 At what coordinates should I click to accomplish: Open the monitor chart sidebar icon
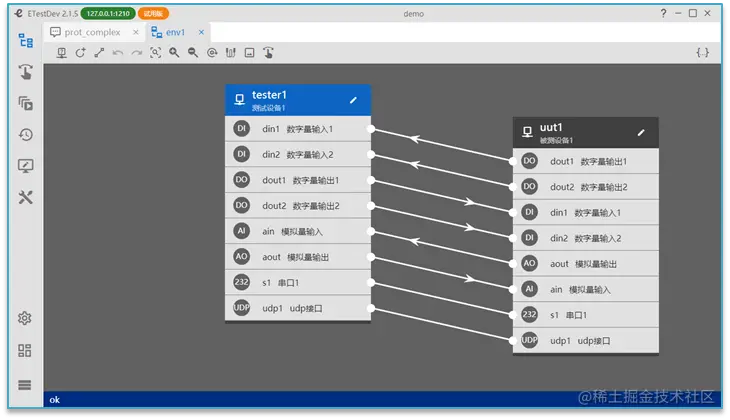click(26, 166)
